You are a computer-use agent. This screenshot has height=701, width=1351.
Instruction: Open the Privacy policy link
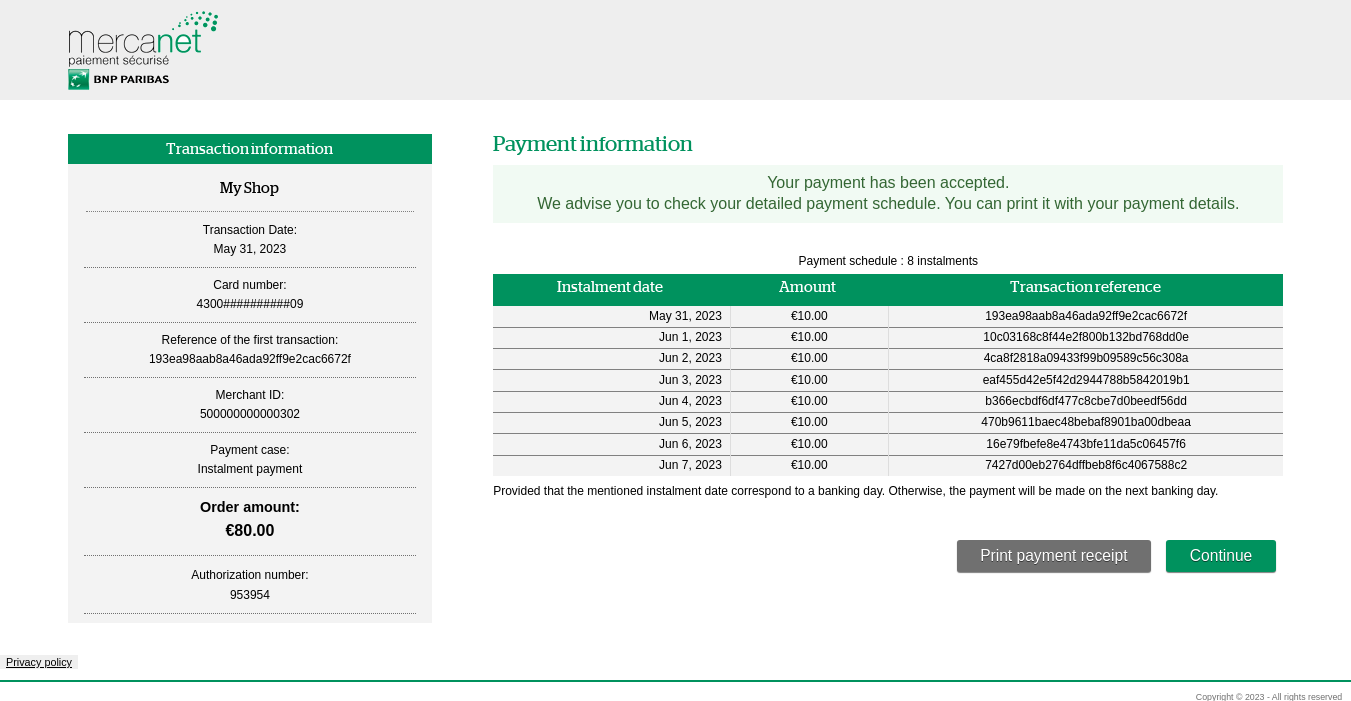(38, 662)
